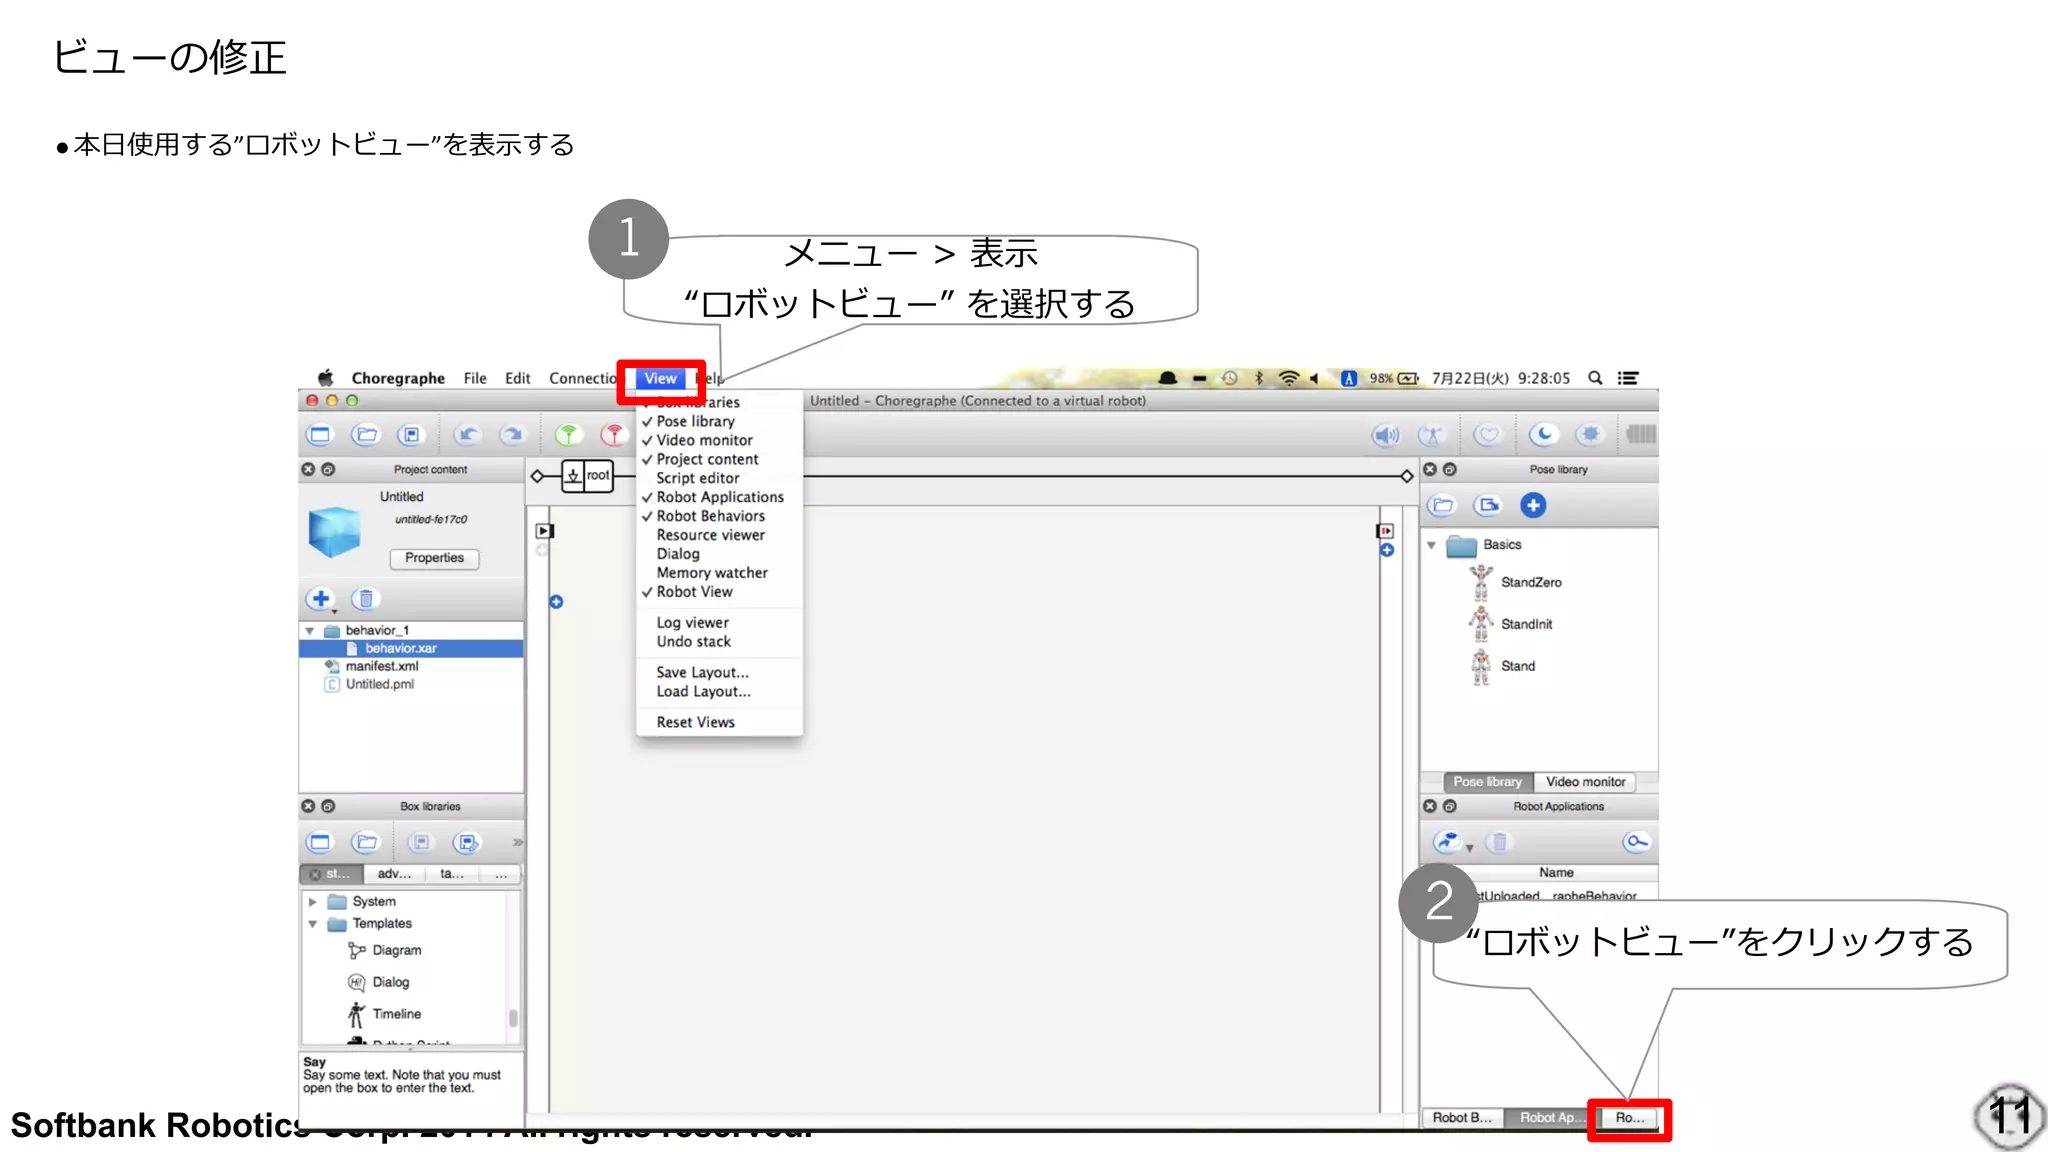This screenshot has width=2048, height=1152.
Task: Click the blue plus on diagram left border
Action: pos(556,602)
